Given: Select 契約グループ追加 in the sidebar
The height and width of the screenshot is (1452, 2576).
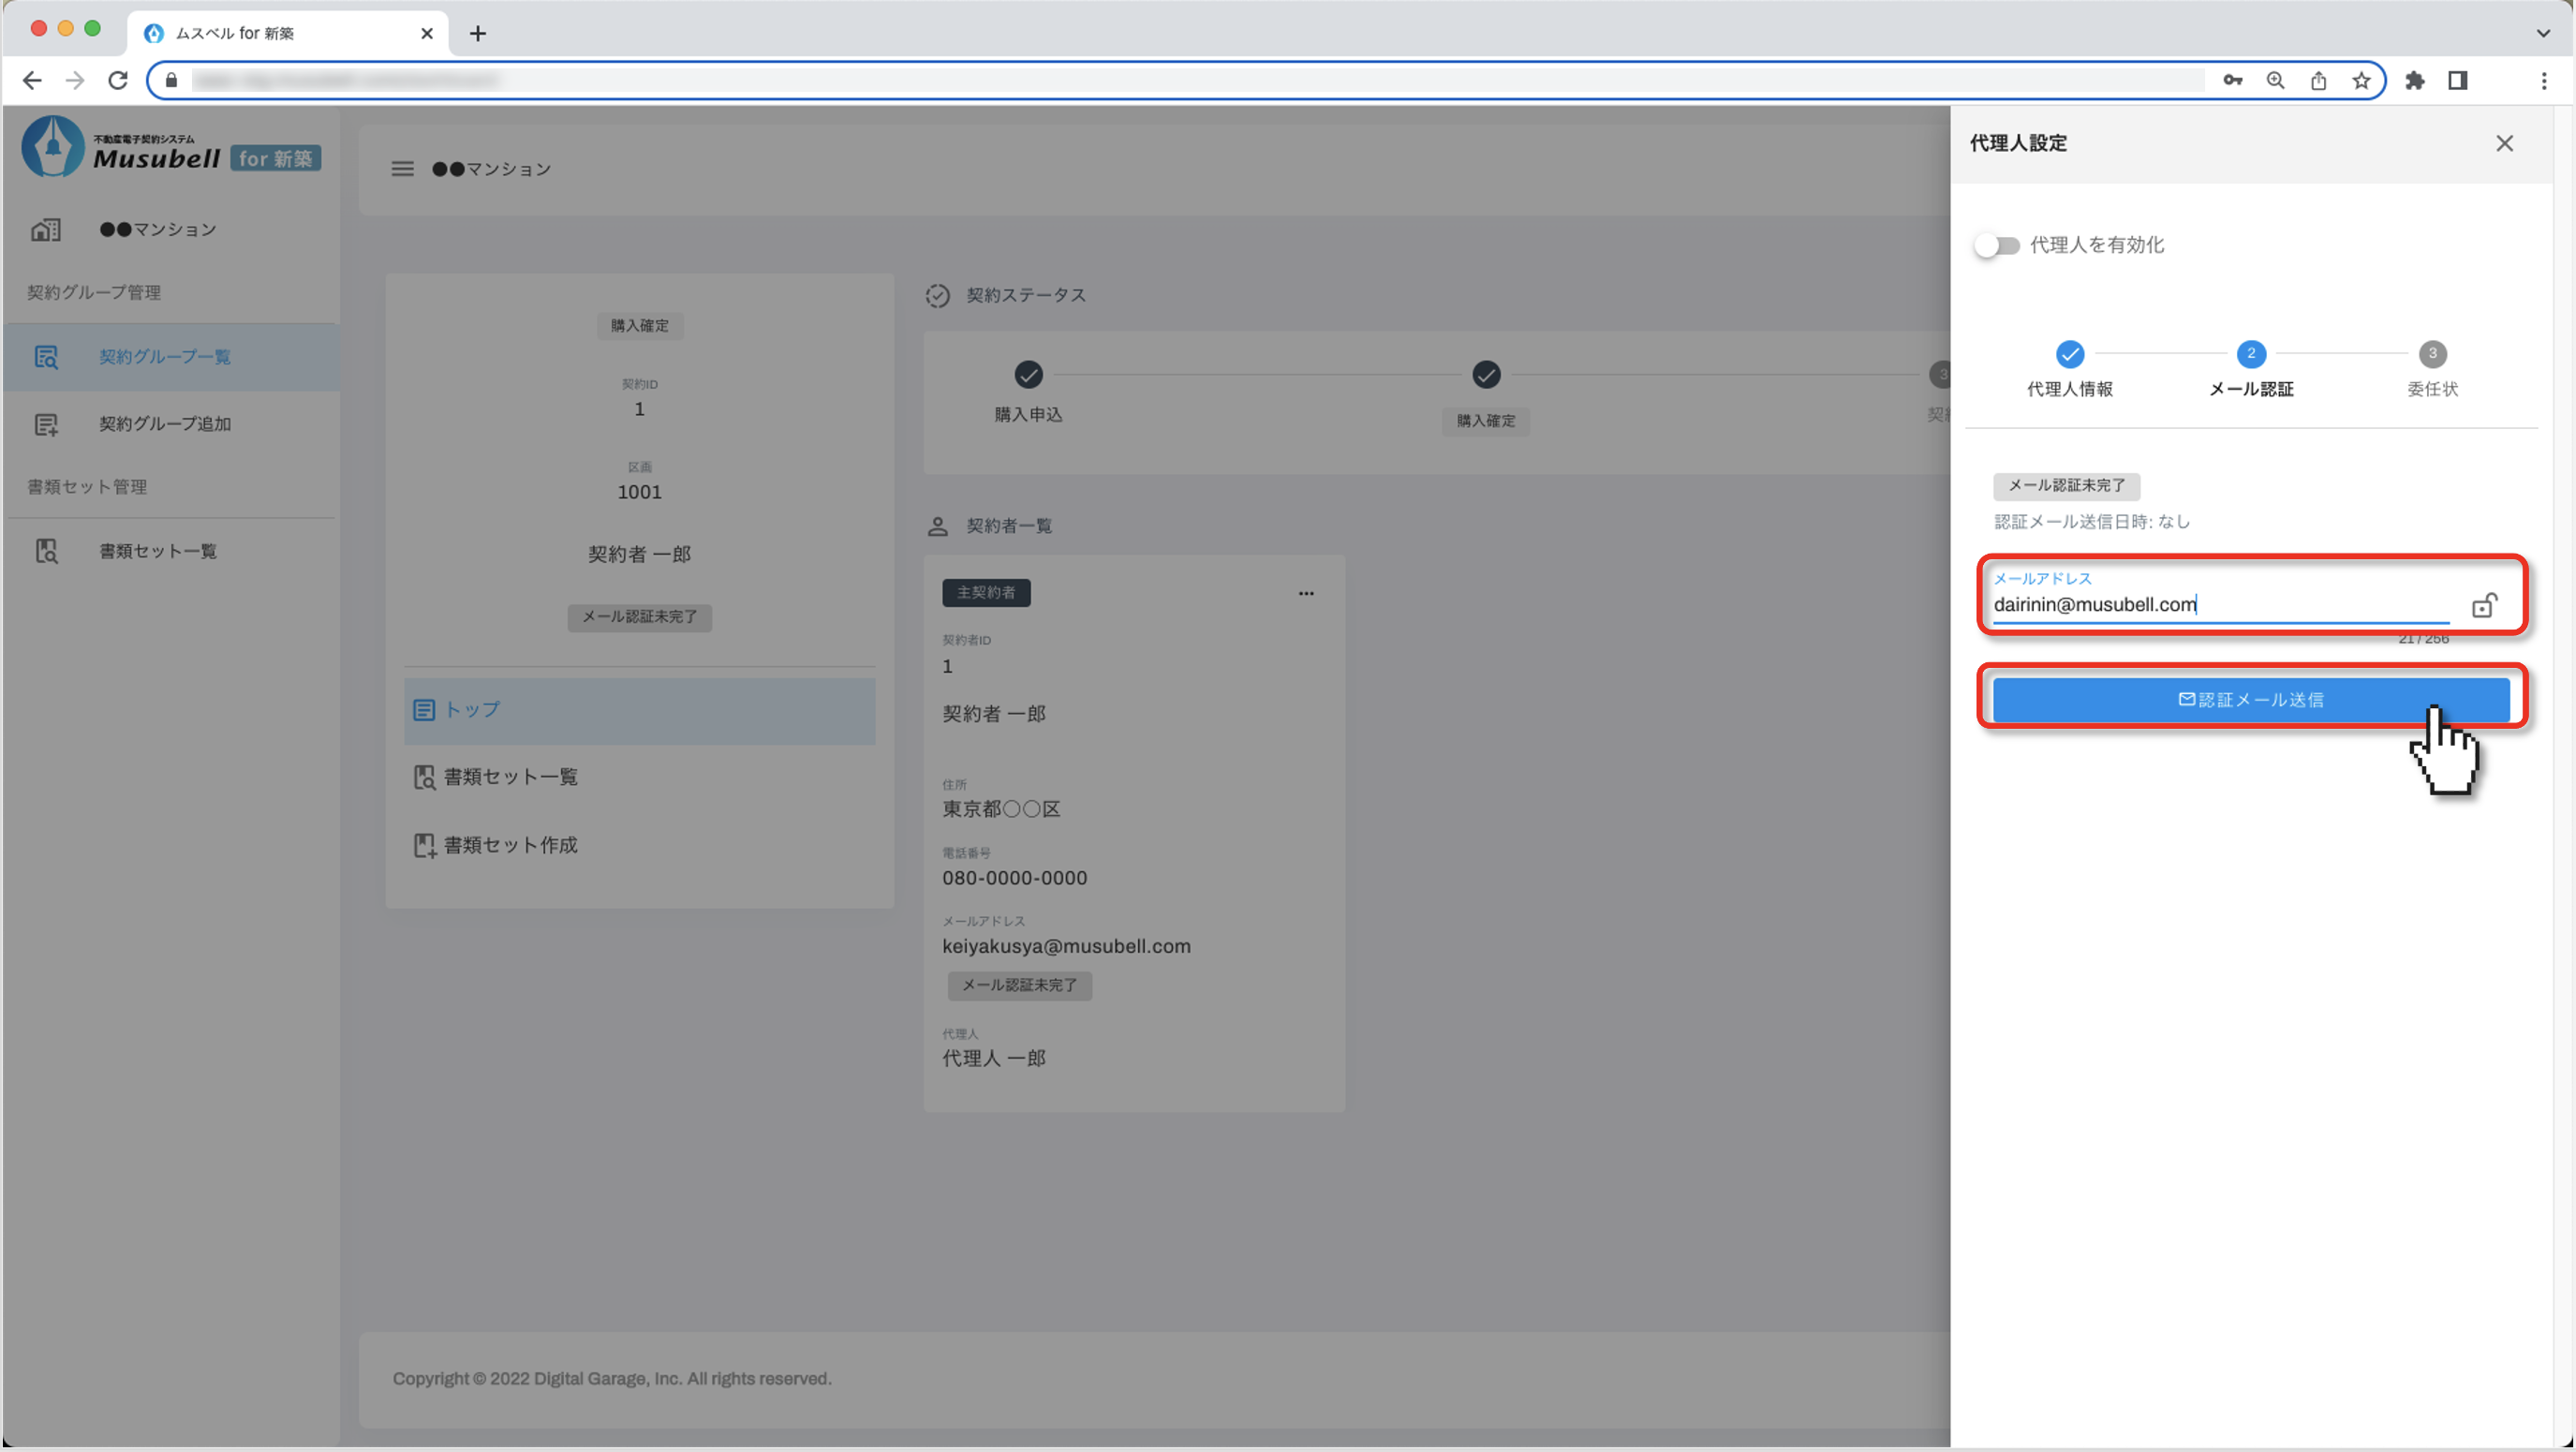Looking at the screenshot, I should 165,424.
